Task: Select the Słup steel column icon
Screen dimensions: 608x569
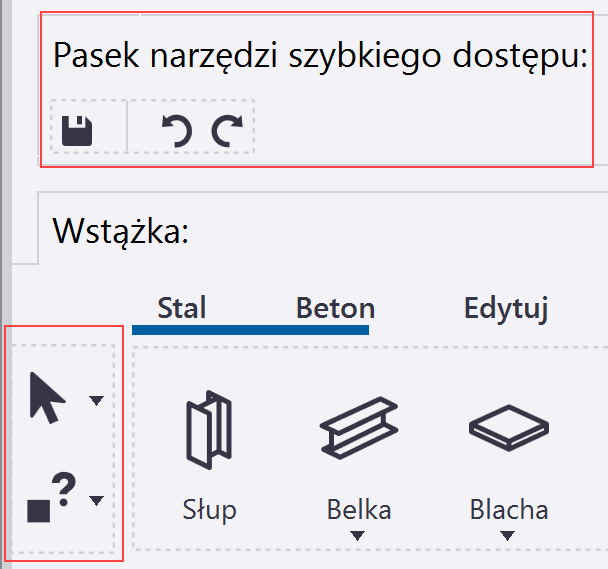Action: point(209,430)
